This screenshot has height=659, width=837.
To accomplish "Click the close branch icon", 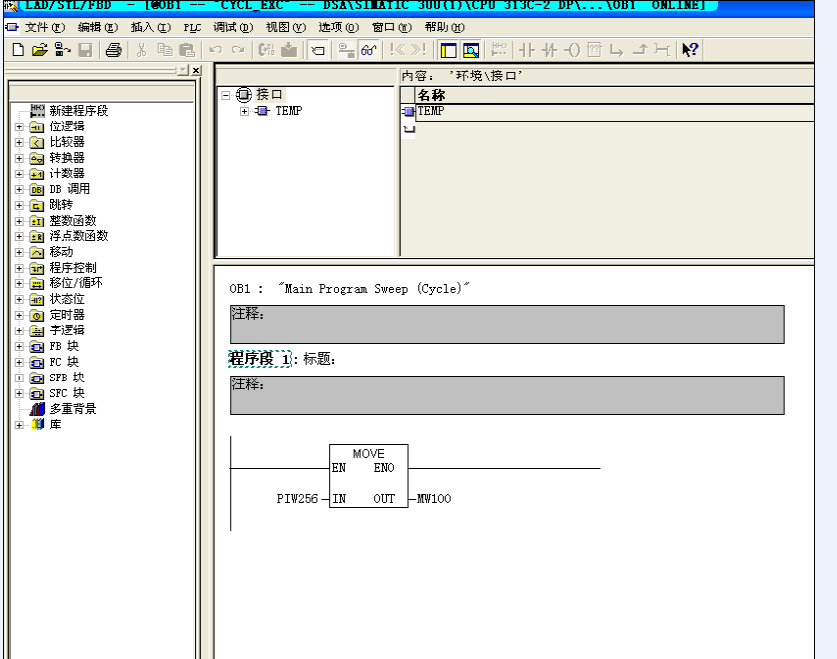I will tap(639, 50).
